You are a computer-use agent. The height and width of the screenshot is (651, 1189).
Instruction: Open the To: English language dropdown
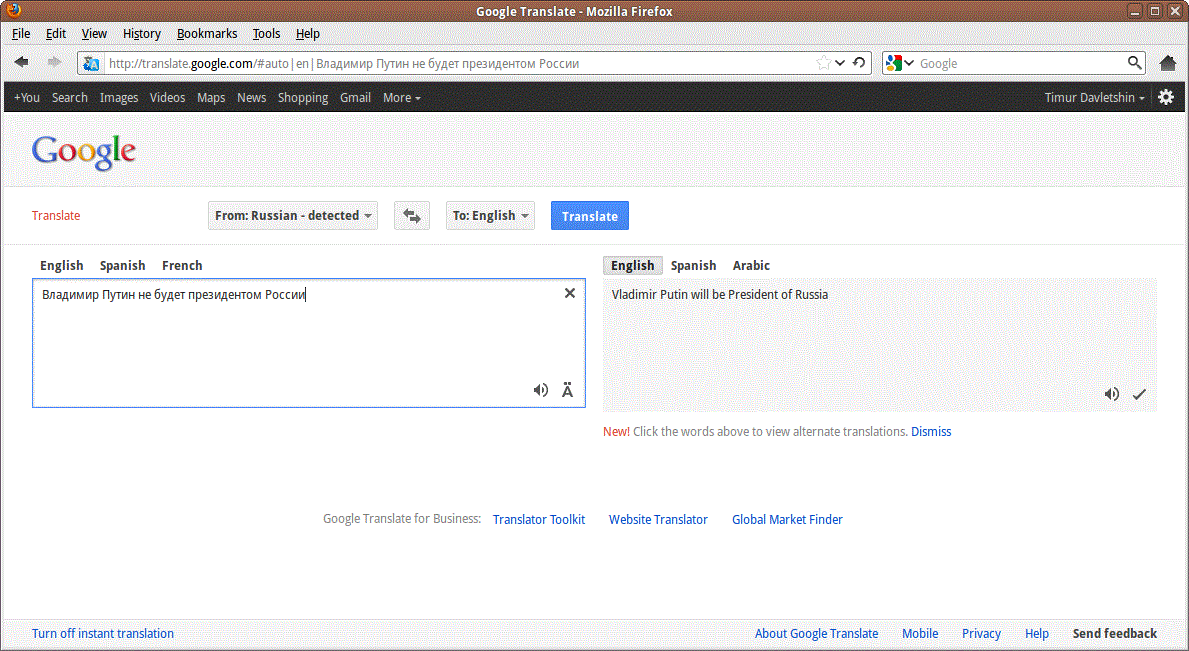coord(490,216)
